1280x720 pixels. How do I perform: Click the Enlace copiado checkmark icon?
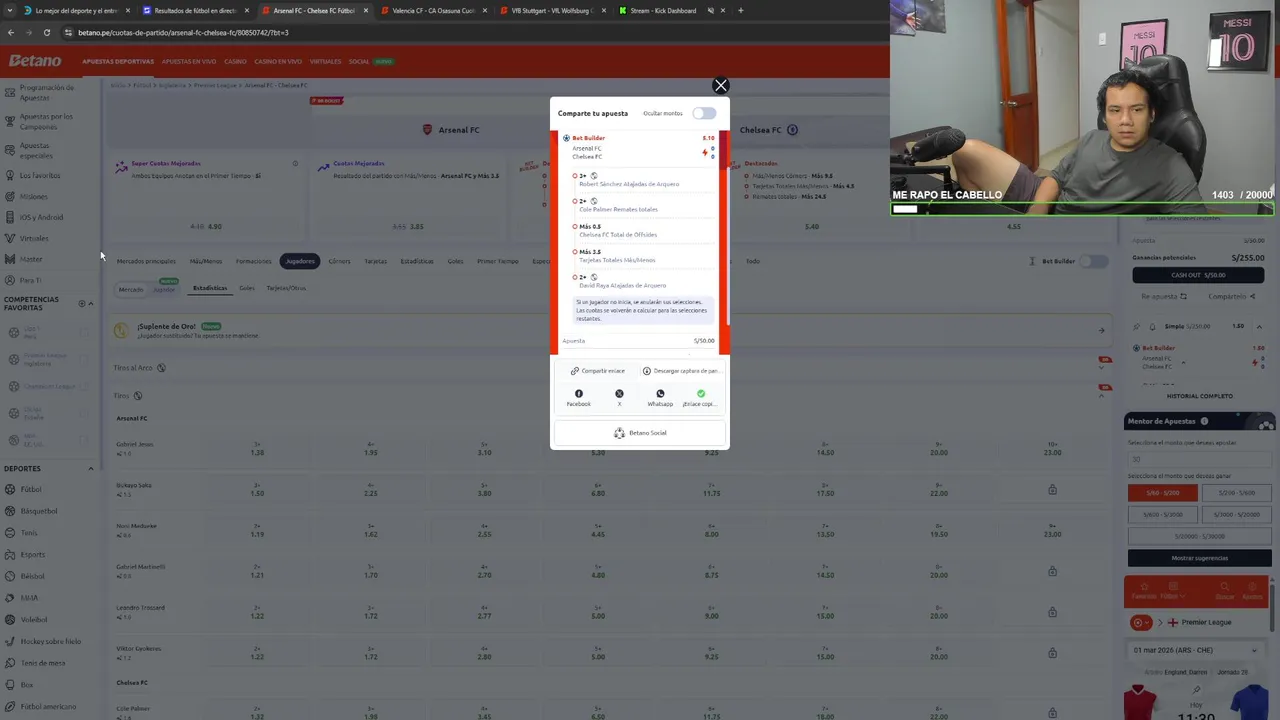701,394
